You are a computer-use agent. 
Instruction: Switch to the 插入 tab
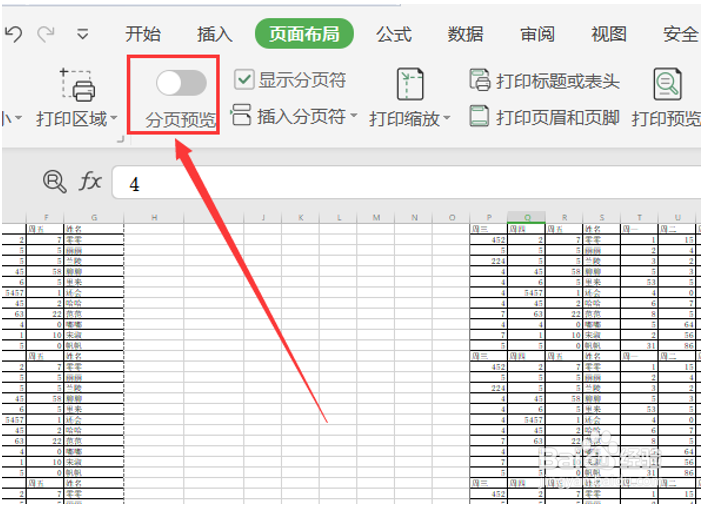[x=214, y=34]
